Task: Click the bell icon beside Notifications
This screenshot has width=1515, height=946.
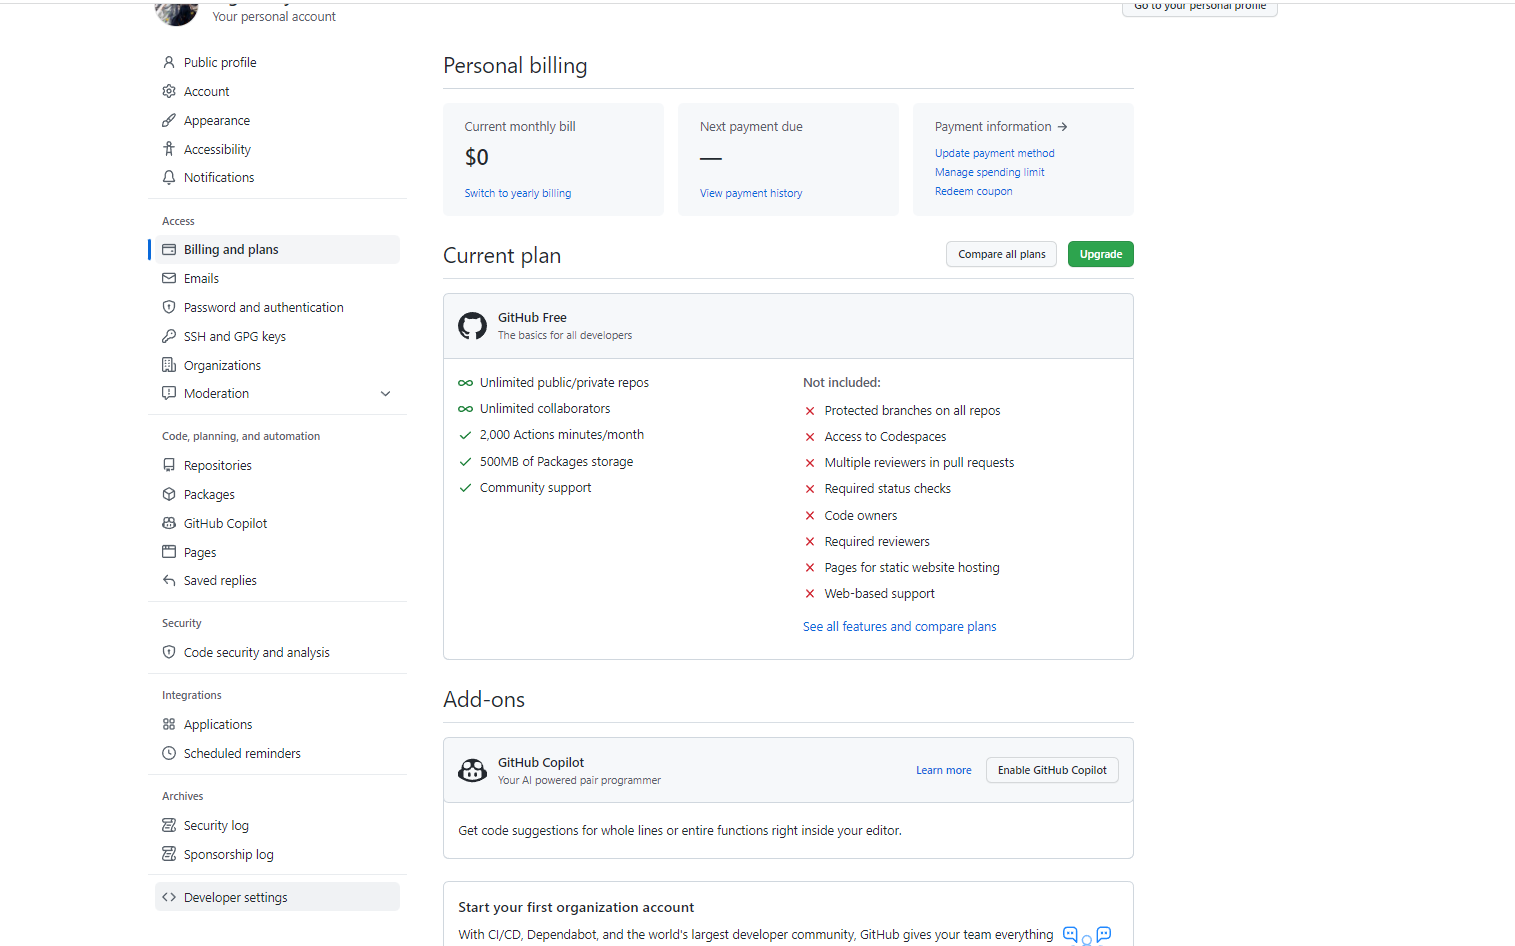Action: point(169,177)
